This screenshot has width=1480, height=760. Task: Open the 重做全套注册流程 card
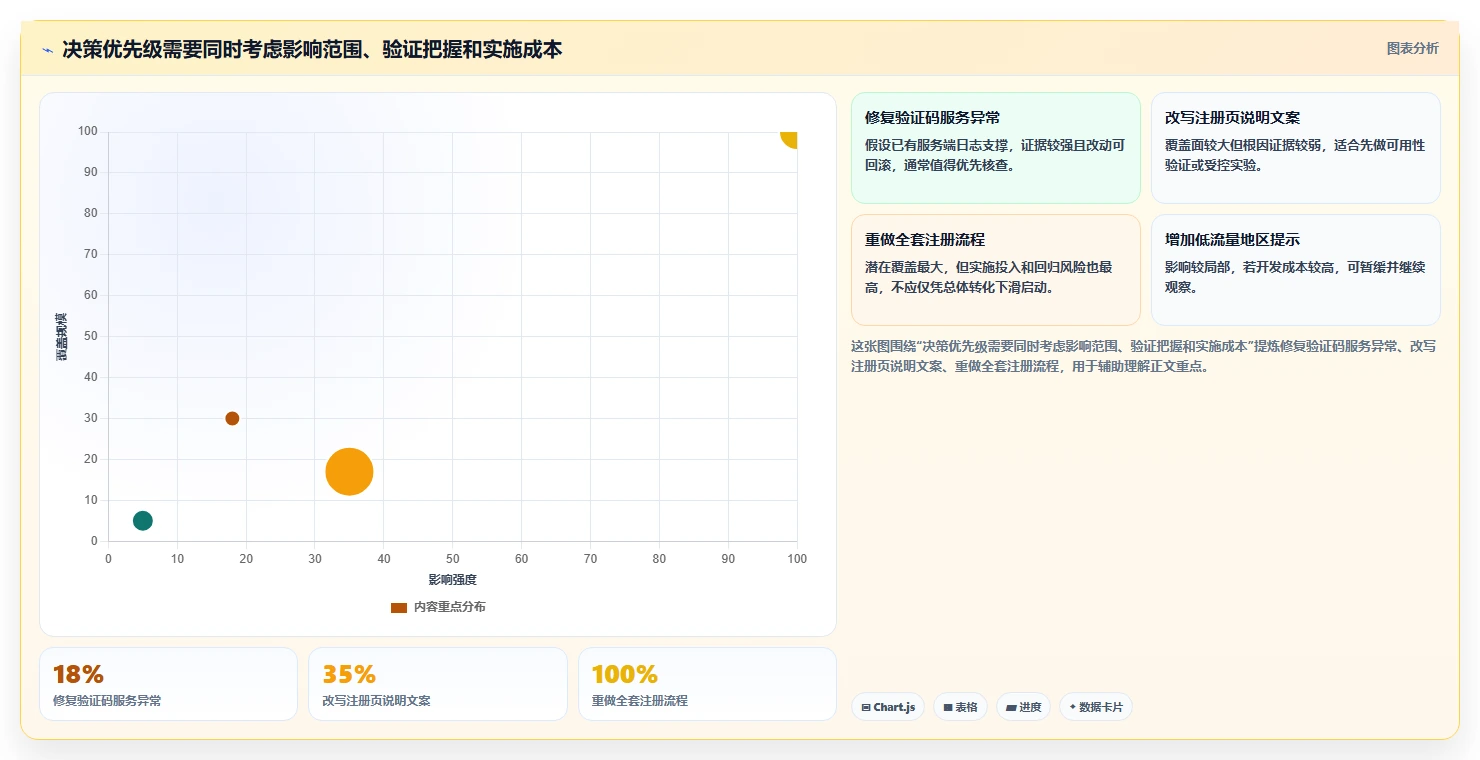(996, 270)
